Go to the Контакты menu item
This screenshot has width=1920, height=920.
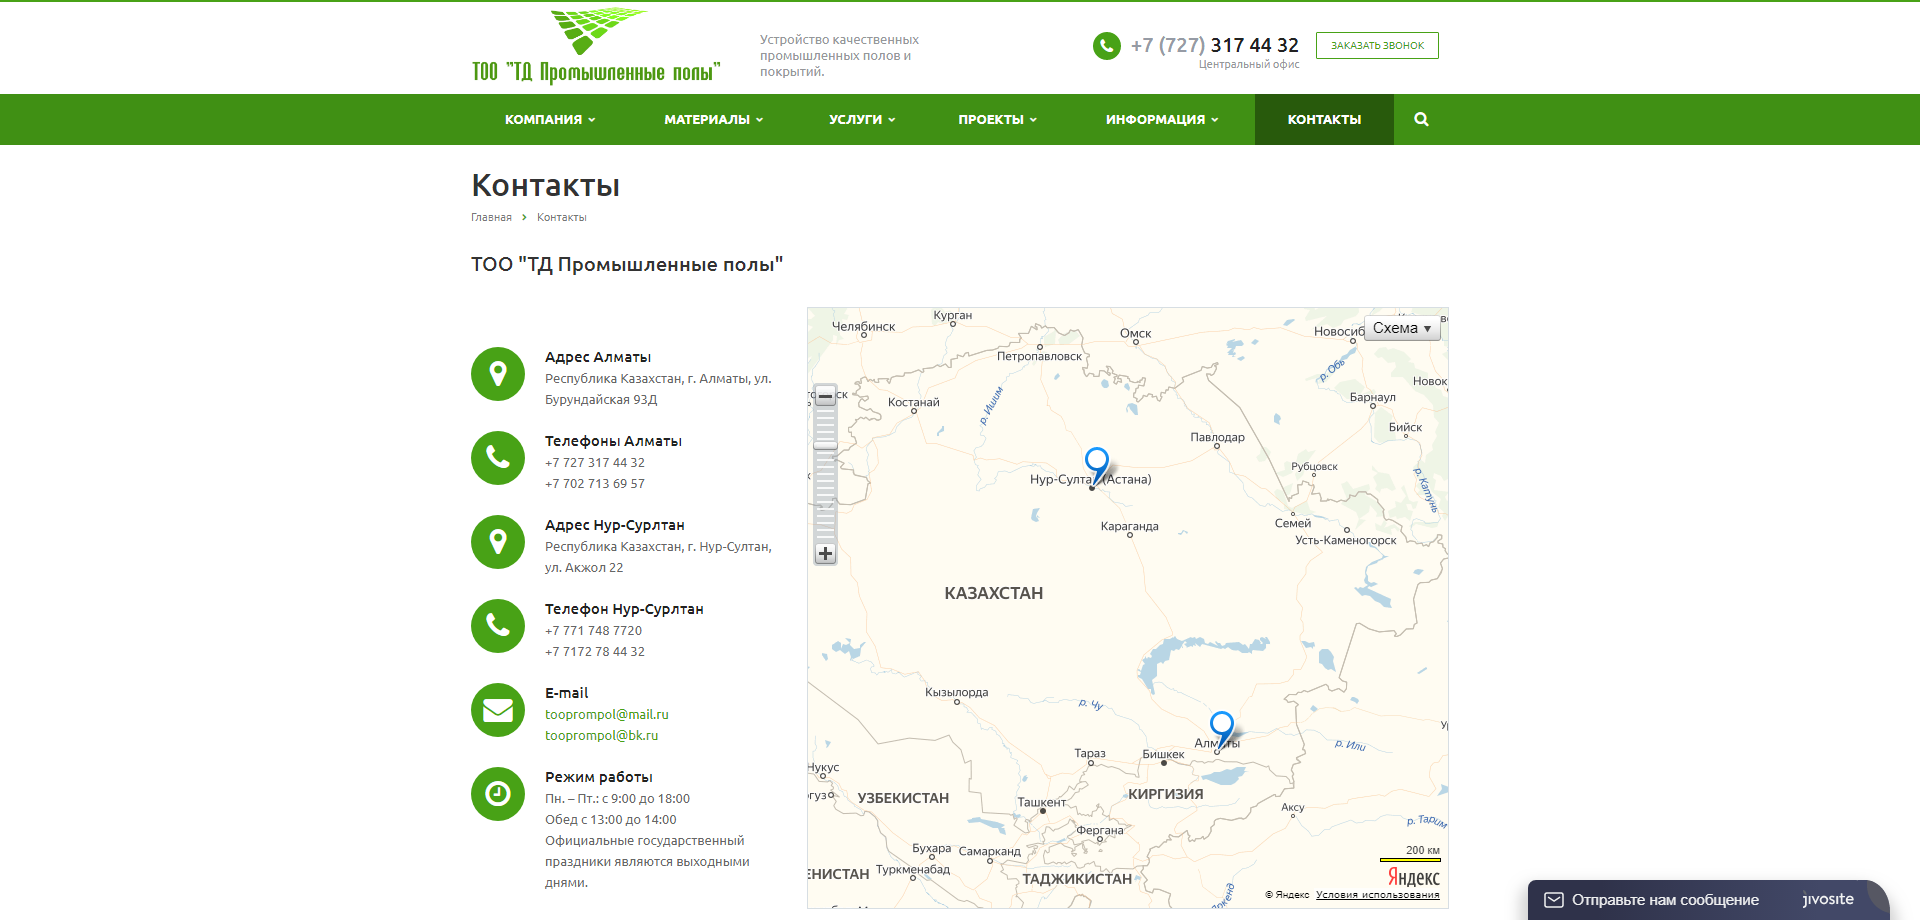(1324, 119)
